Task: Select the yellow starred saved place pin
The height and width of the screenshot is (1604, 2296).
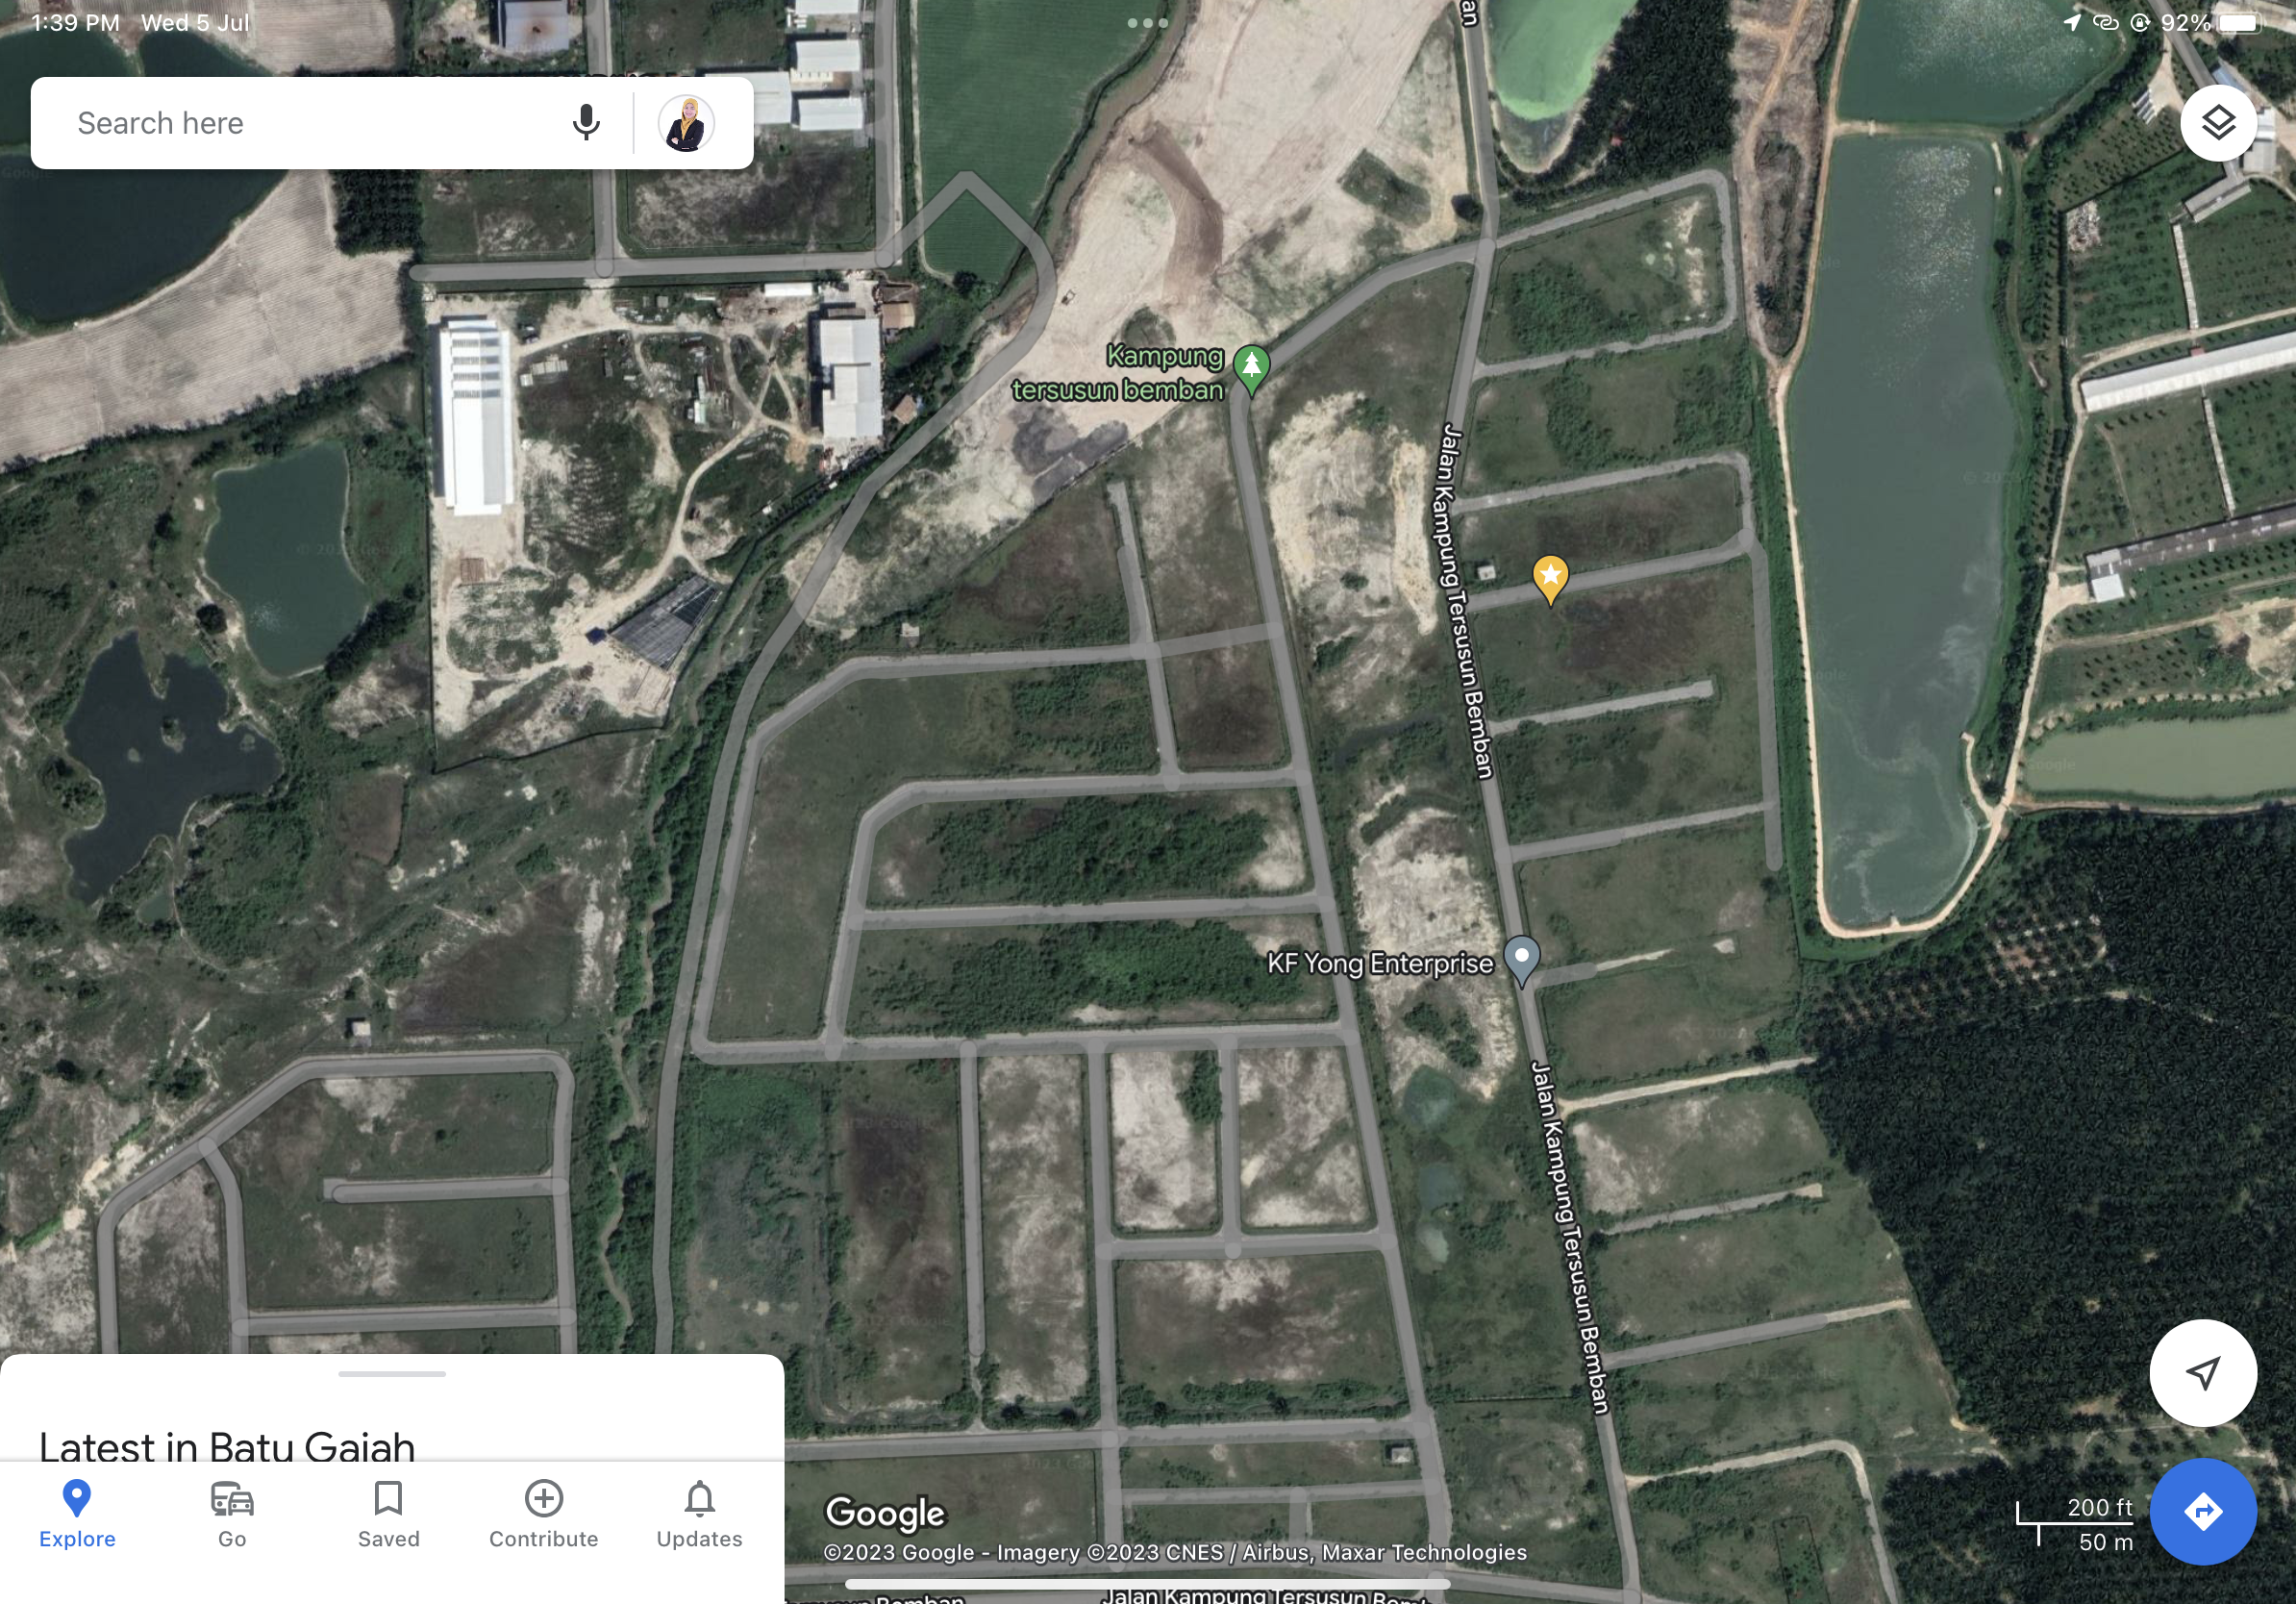Action: pos(1550,580)
